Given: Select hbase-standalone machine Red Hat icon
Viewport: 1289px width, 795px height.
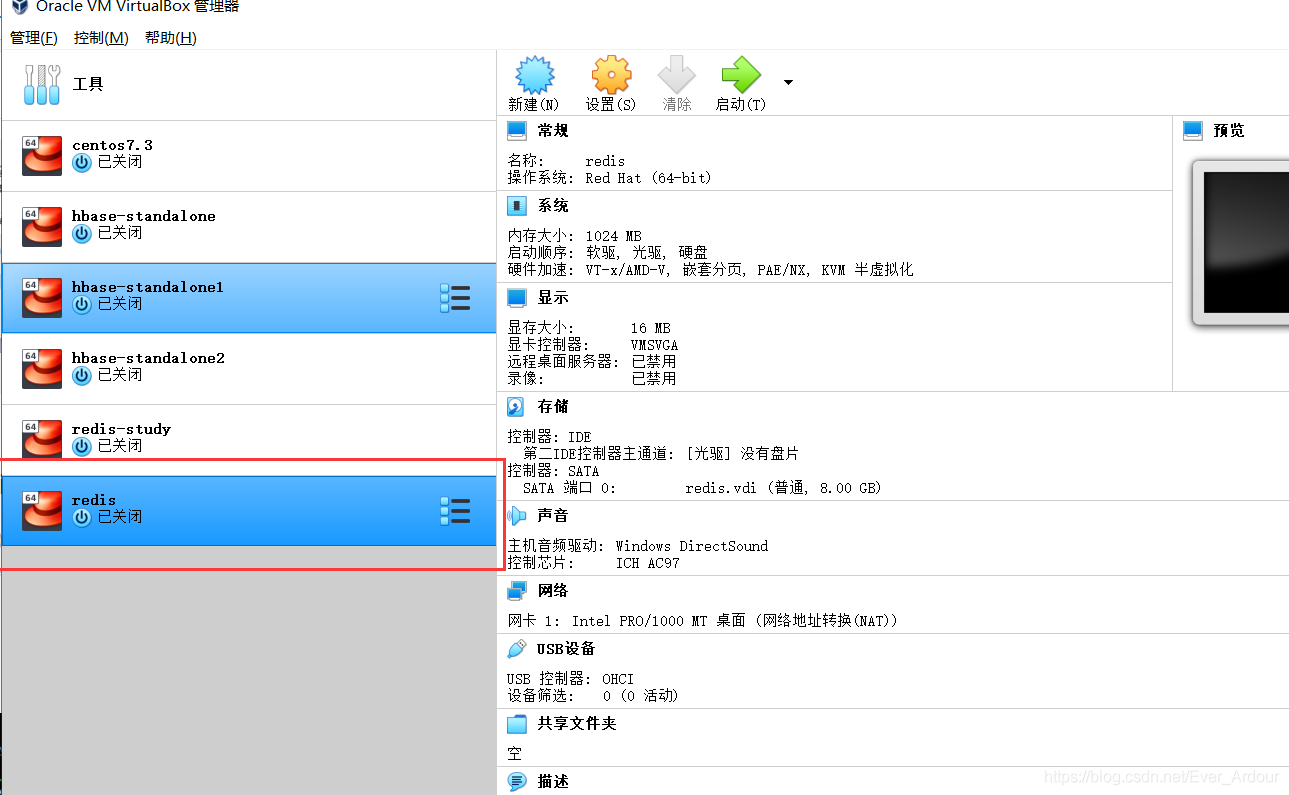Looking at the screenshot, I should tap(42, 226).
